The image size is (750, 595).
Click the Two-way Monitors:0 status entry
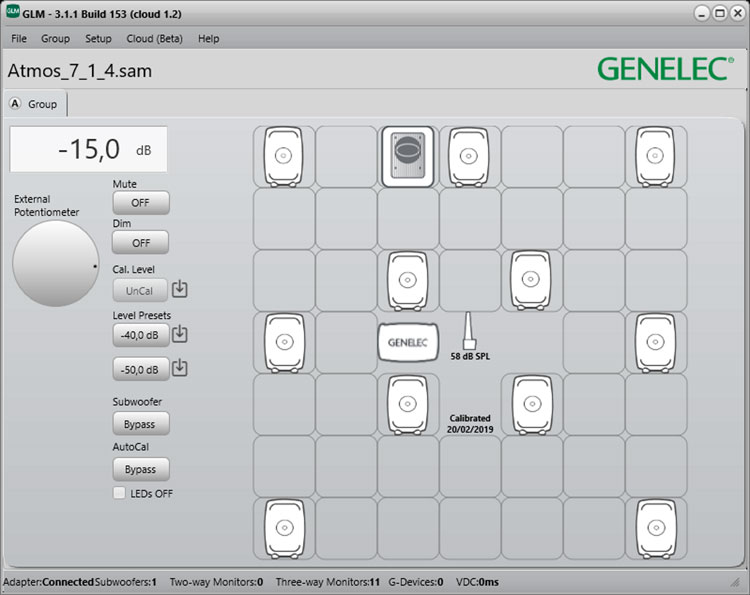coord(216,582)
